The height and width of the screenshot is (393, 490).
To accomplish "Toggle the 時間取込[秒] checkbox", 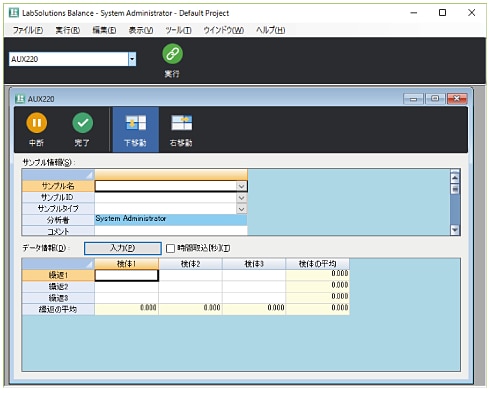I will tap(170, 248).
